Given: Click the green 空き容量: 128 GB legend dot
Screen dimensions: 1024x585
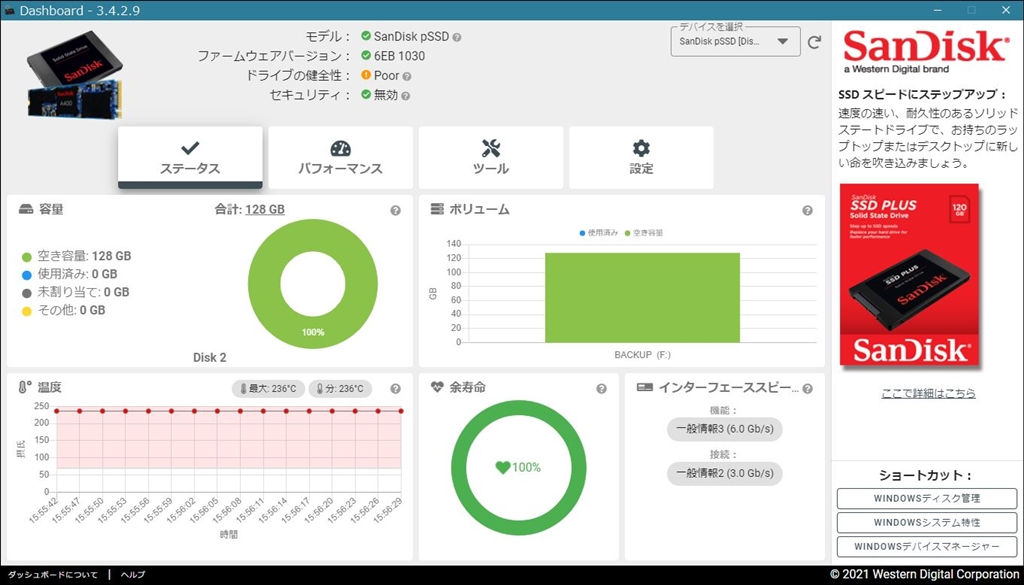Looking at the screenshot, I should click(x=27, y=257).
